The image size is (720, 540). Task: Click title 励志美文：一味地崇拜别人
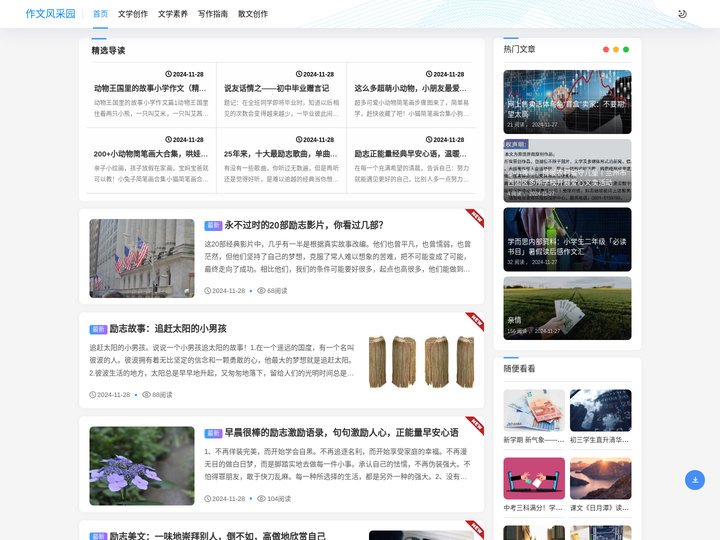point(217,535)
